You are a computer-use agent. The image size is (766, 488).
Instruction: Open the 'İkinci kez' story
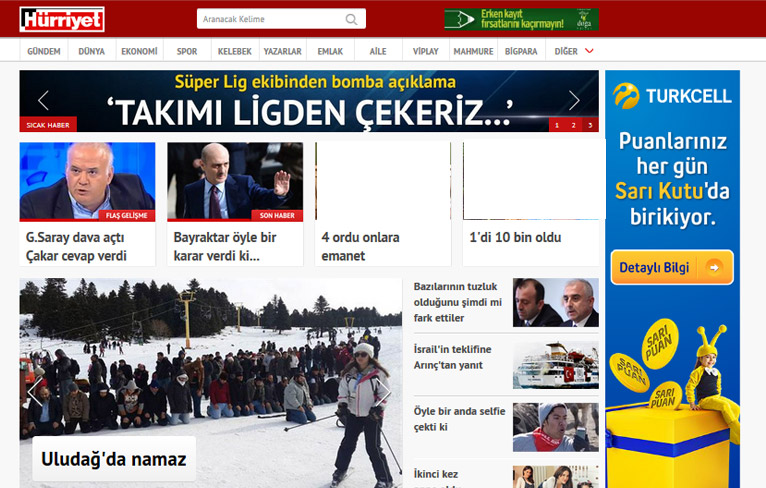tap(436, 474)
